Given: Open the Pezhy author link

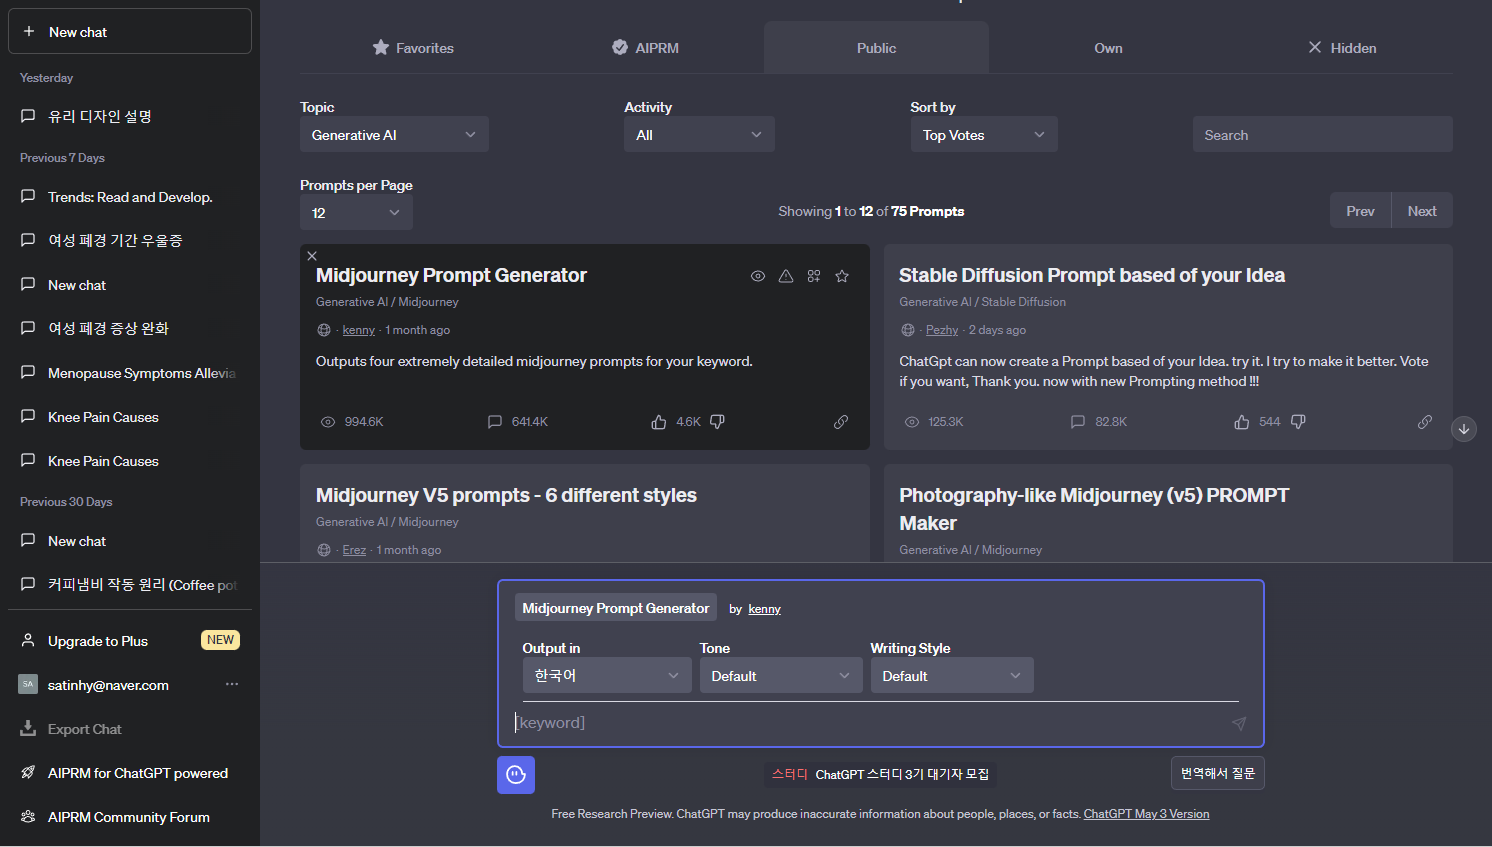Looking at the screenshot, I should [x=942, y=330].
